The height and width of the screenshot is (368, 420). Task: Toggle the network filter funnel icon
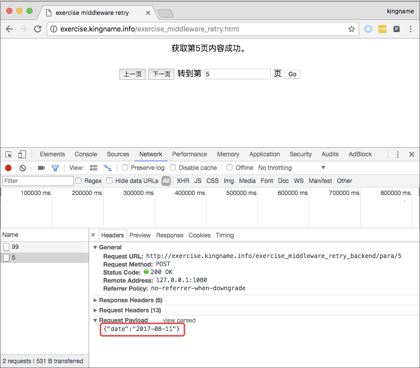(x=55, y=168)
